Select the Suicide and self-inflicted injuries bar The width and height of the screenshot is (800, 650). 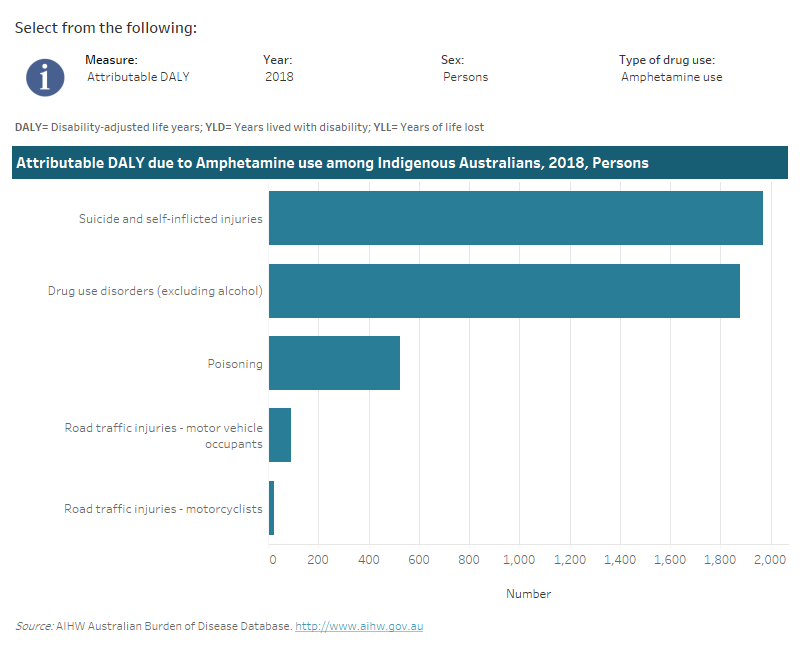tap(515, 218)
